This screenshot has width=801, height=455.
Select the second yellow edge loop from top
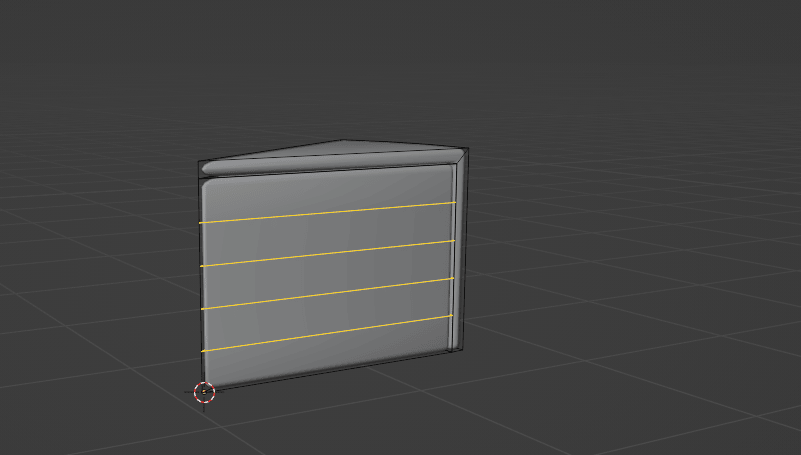coord(328,253)
